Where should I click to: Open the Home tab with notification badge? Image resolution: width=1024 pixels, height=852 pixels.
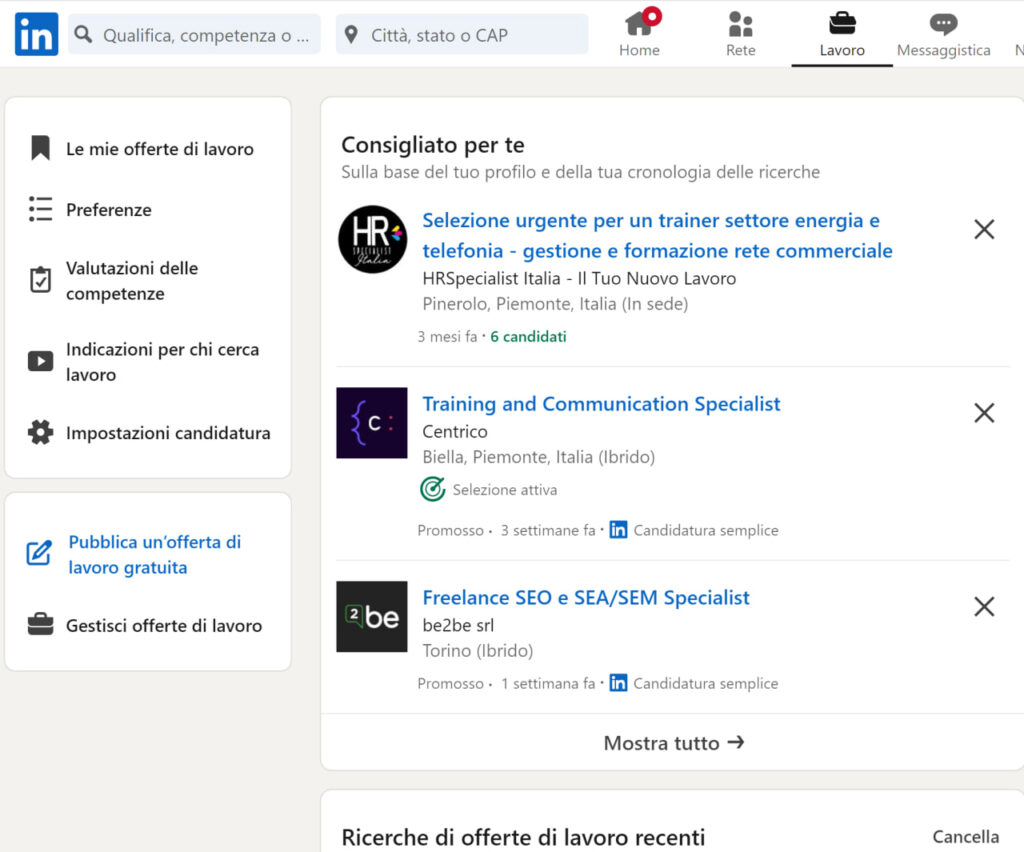(x=639, y=33)
